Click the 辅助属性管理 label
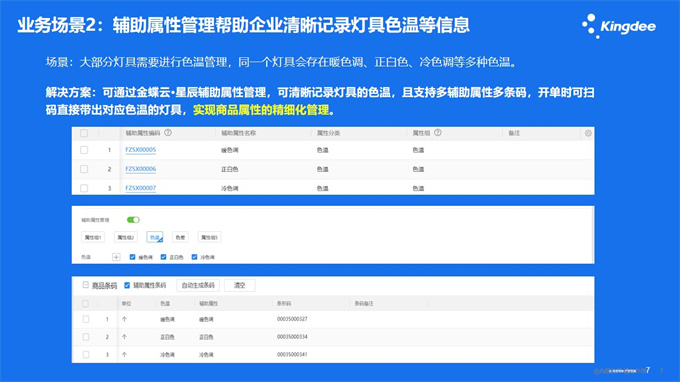 coord(95,220)
